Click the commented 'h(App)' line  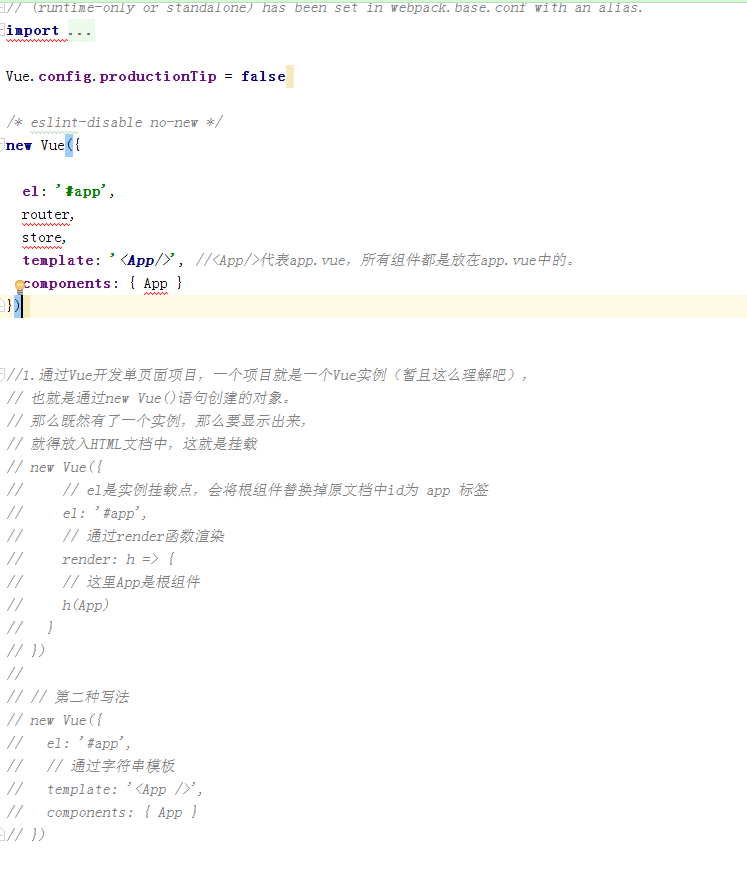(x=85, y=605)
